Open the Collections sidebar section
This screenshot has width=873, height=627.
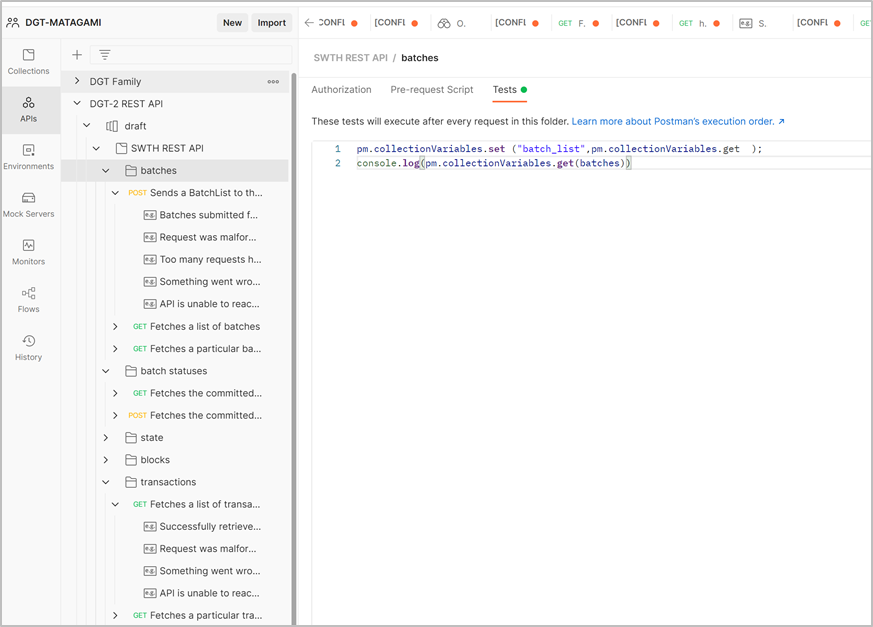pyautogui.click(x=28, y=62)
